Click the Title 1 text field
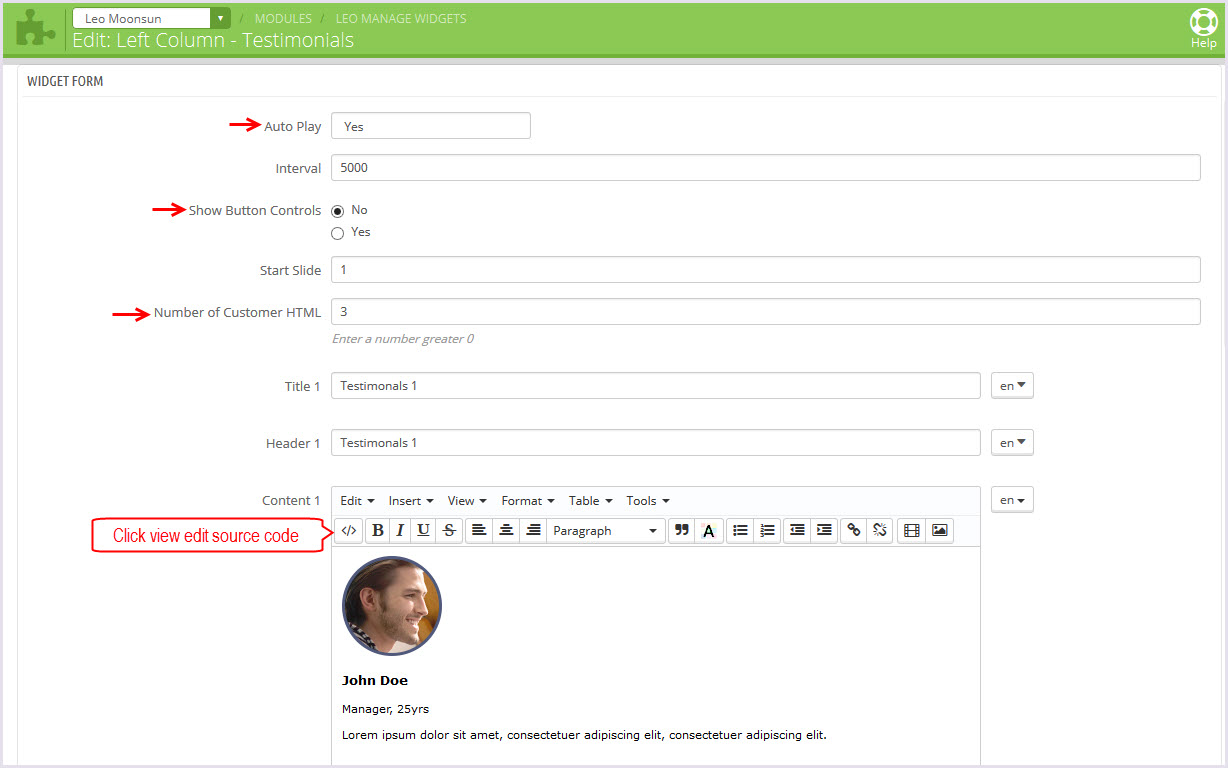1228x768 pixels. (656, 386)
